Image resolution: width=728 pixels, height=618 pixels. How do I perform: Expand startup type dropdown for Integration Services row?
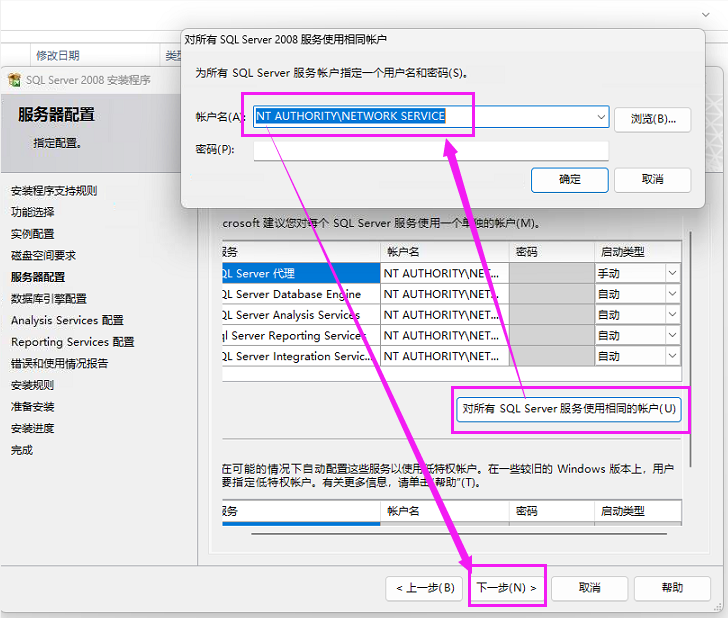(x=672, y=356)
